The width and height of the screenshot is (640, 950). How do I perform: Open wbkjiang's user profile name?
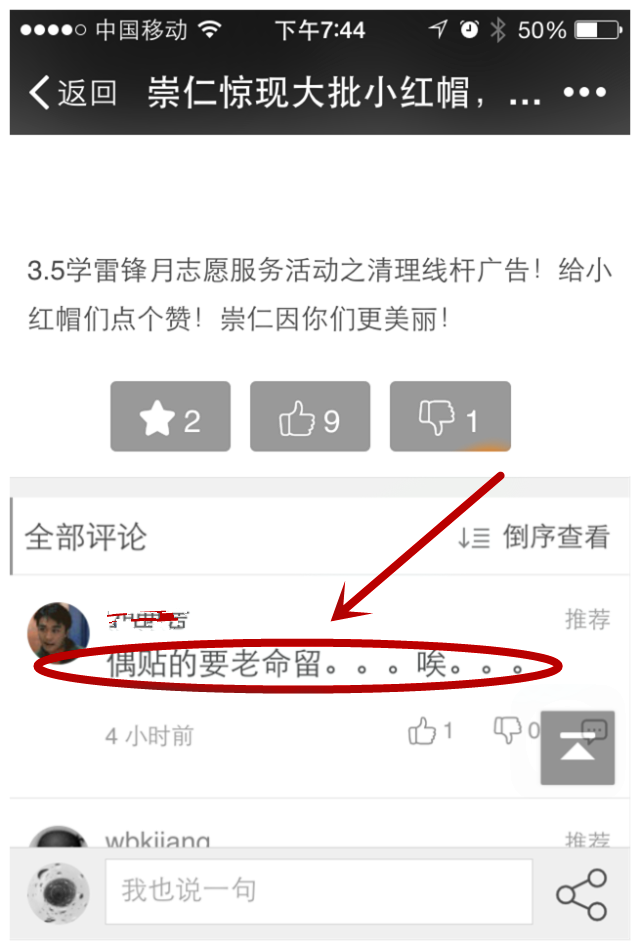click(158, 840)
